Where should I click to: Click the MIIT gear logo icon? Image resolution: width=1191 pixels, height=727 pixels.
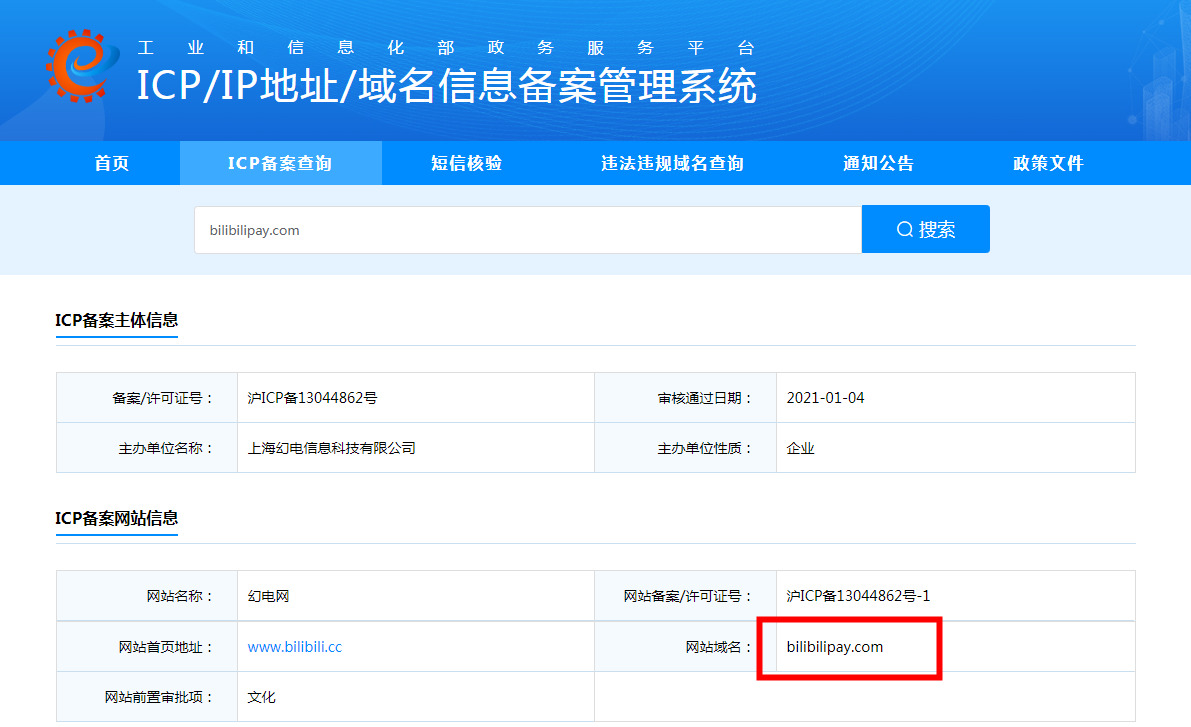point(76,66)
